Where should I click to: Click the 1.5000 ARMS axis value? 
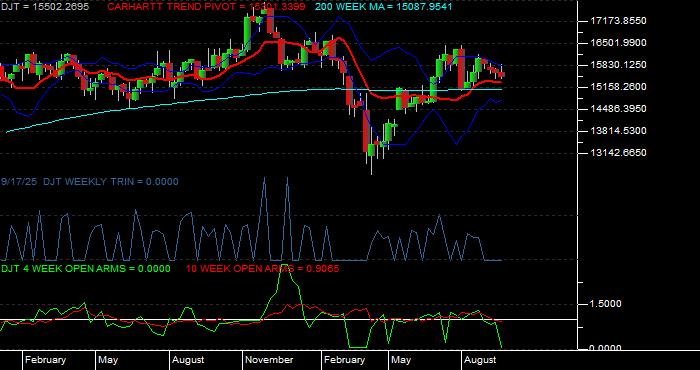(605, 304)
